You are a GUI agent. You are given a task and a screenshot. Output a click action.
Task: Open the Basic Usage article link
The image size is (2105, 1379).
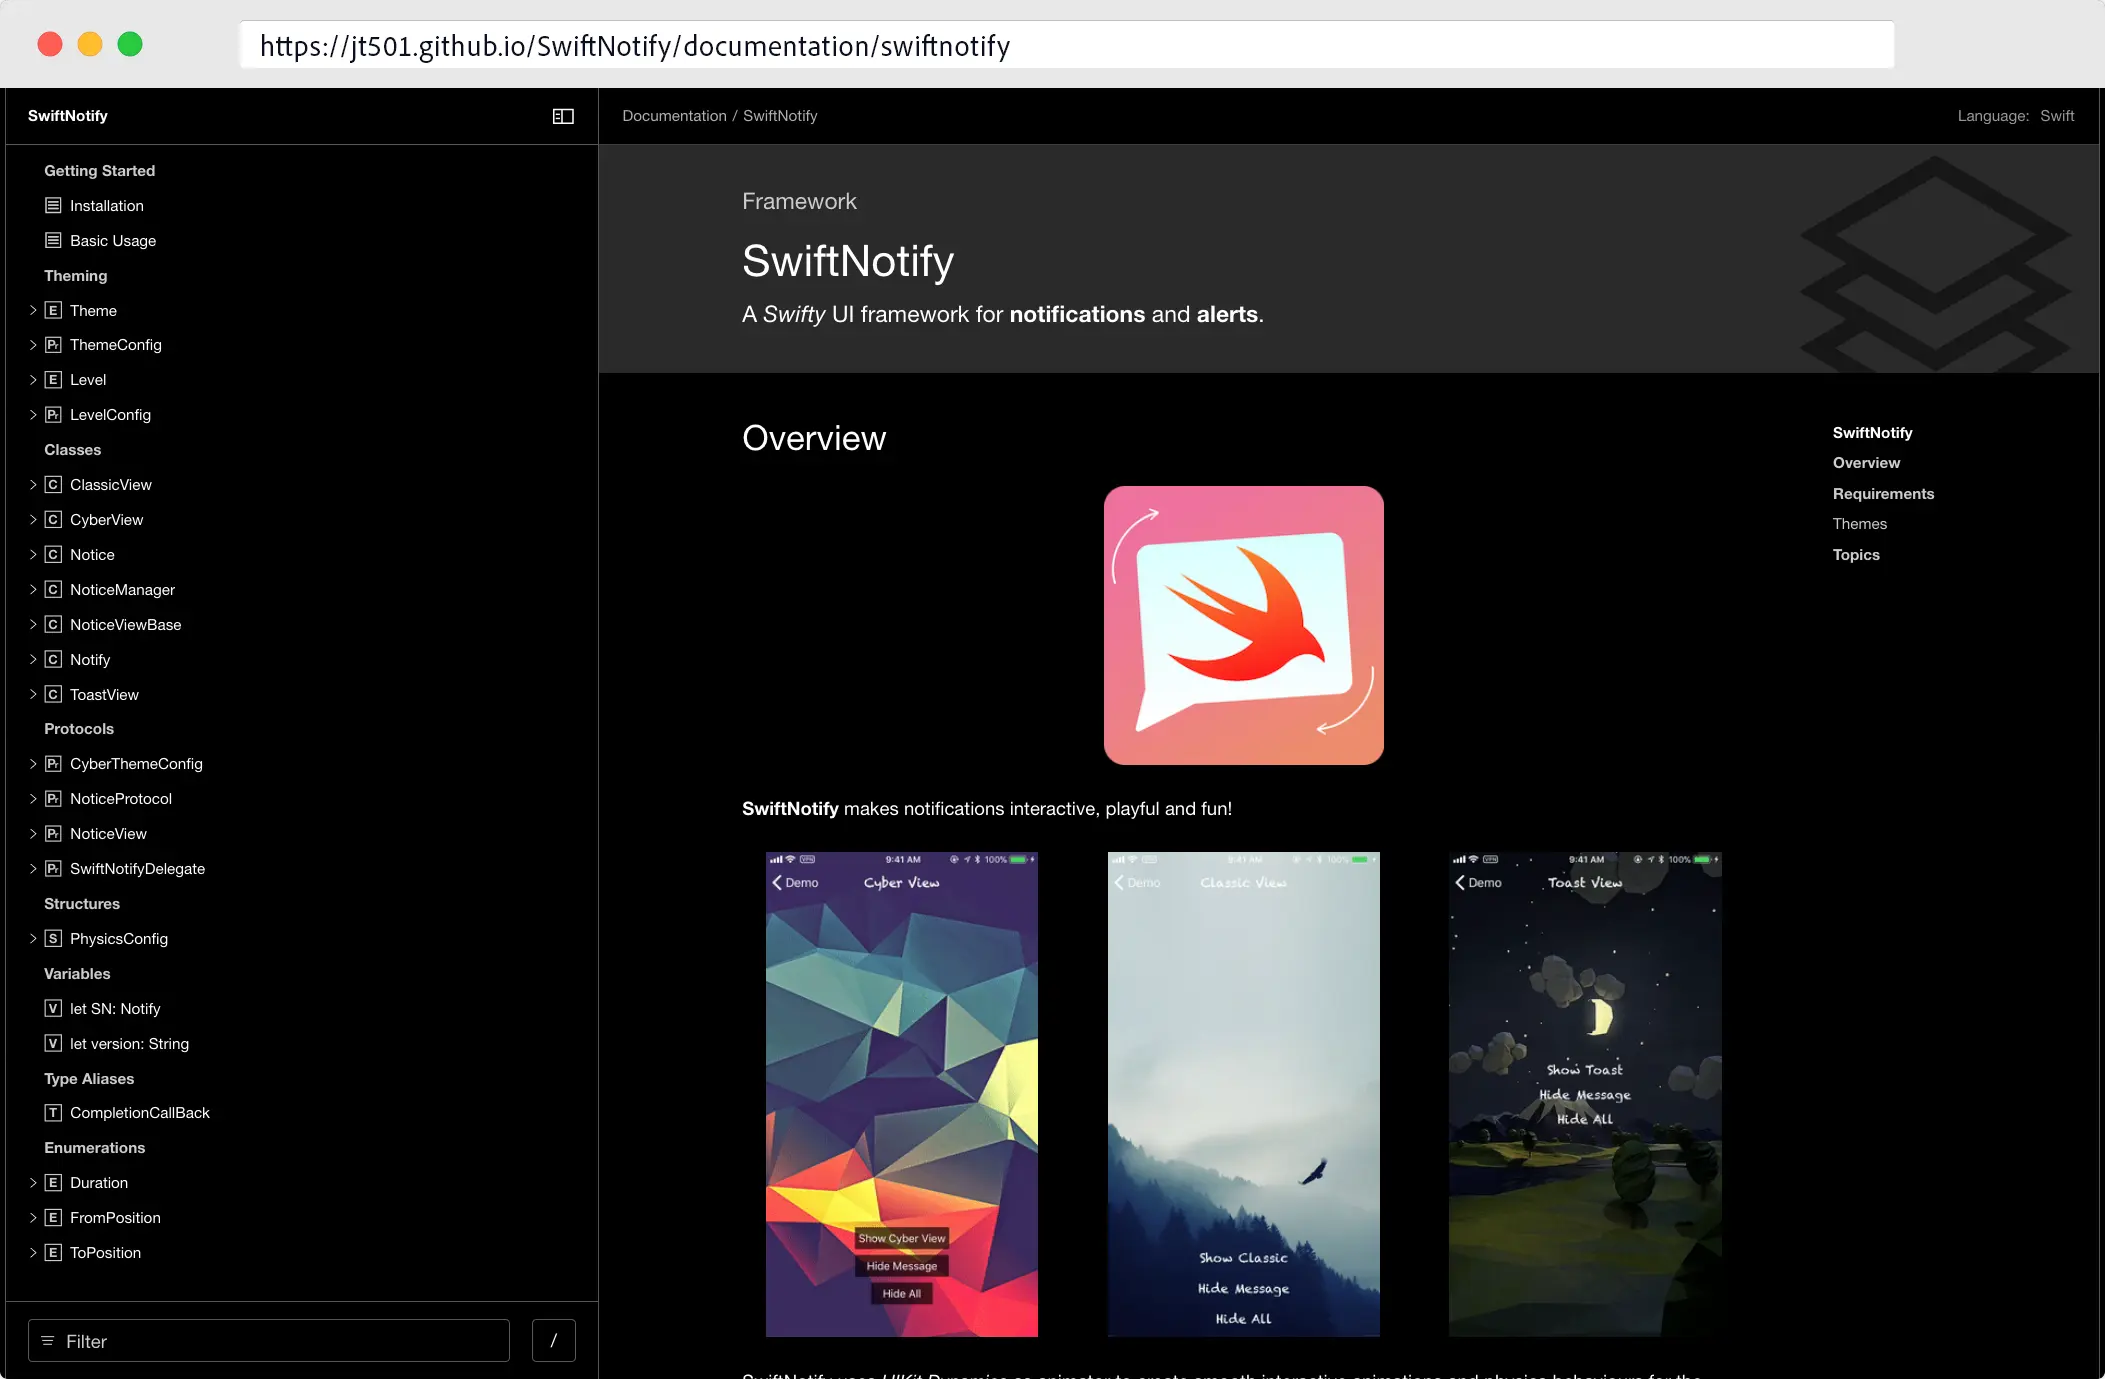click(113, 240)
